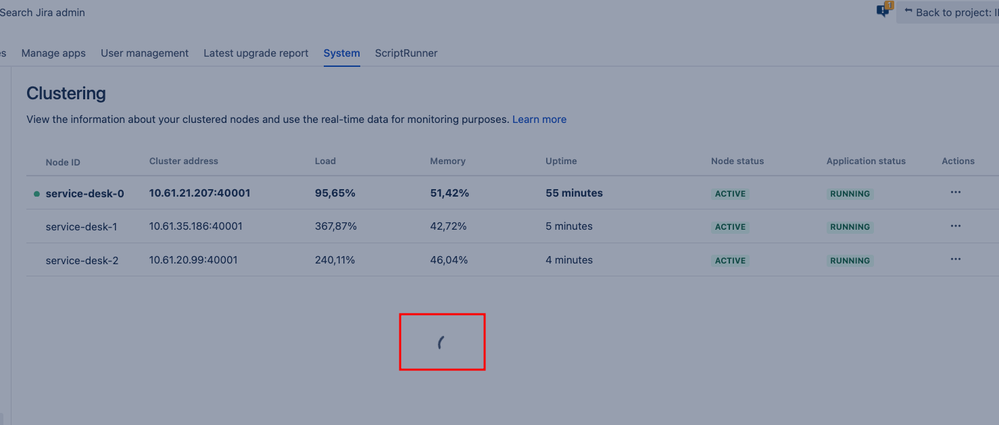Open actions menu for service-desk-0
The height and width of the screenshot is (425, 999).
(955, 192)
